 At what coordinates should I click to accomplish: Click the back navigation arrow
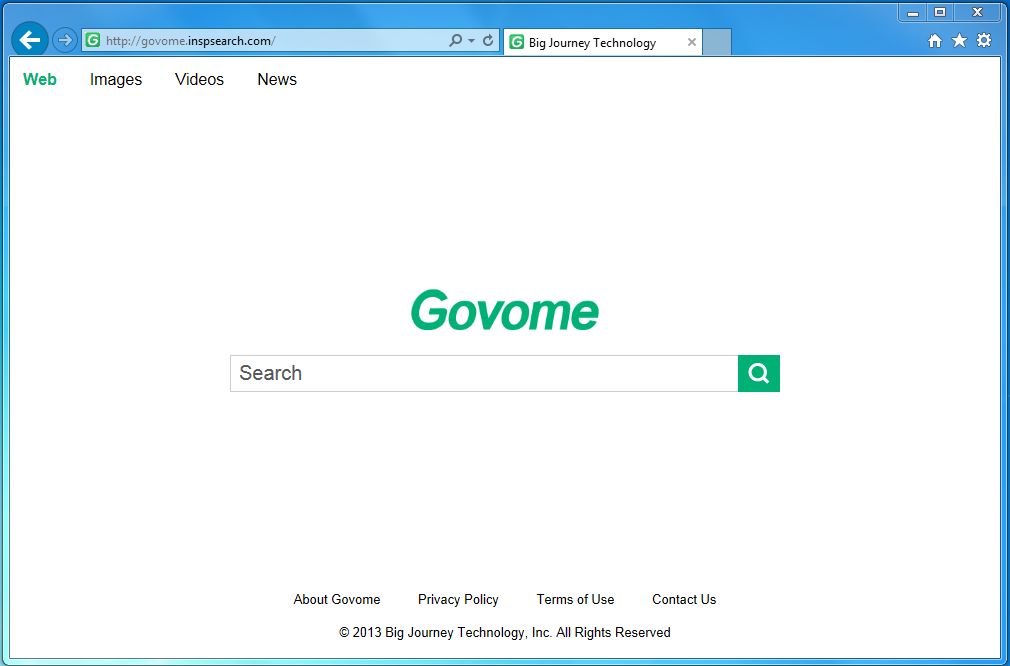click(28, 39)
